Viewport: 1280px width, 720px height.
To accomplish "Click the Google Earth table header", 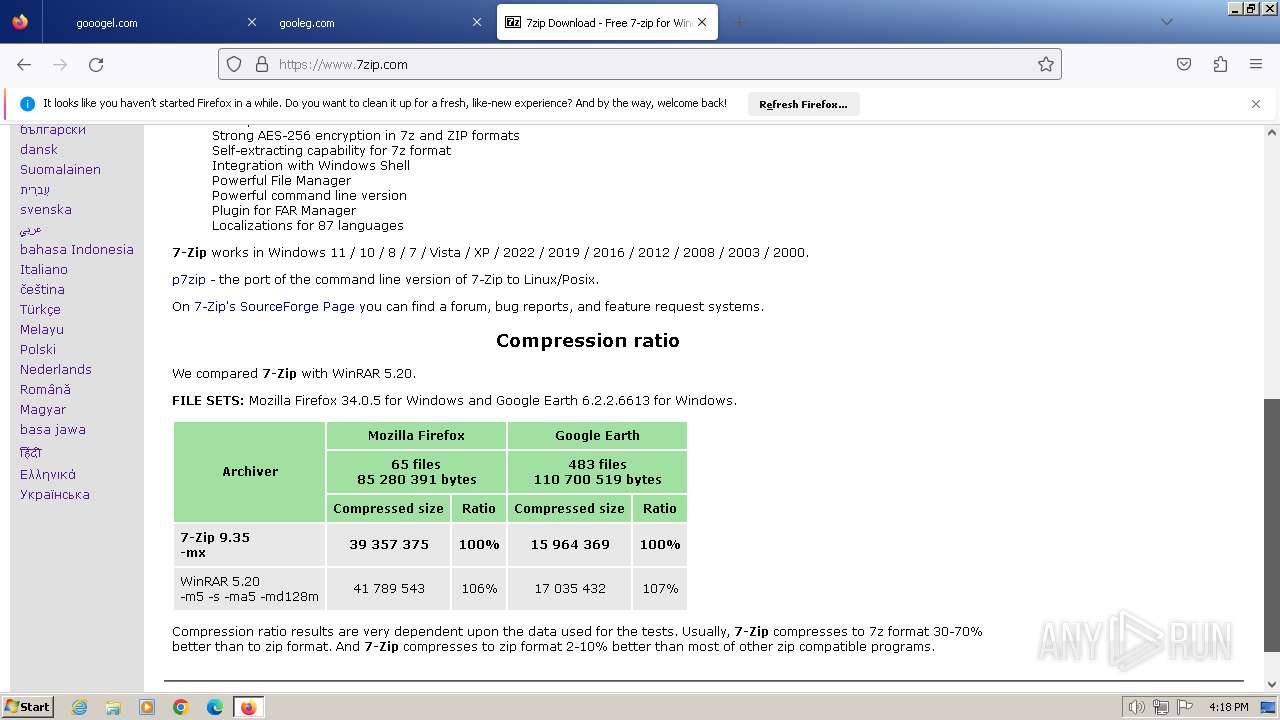I will coord(597,435).
